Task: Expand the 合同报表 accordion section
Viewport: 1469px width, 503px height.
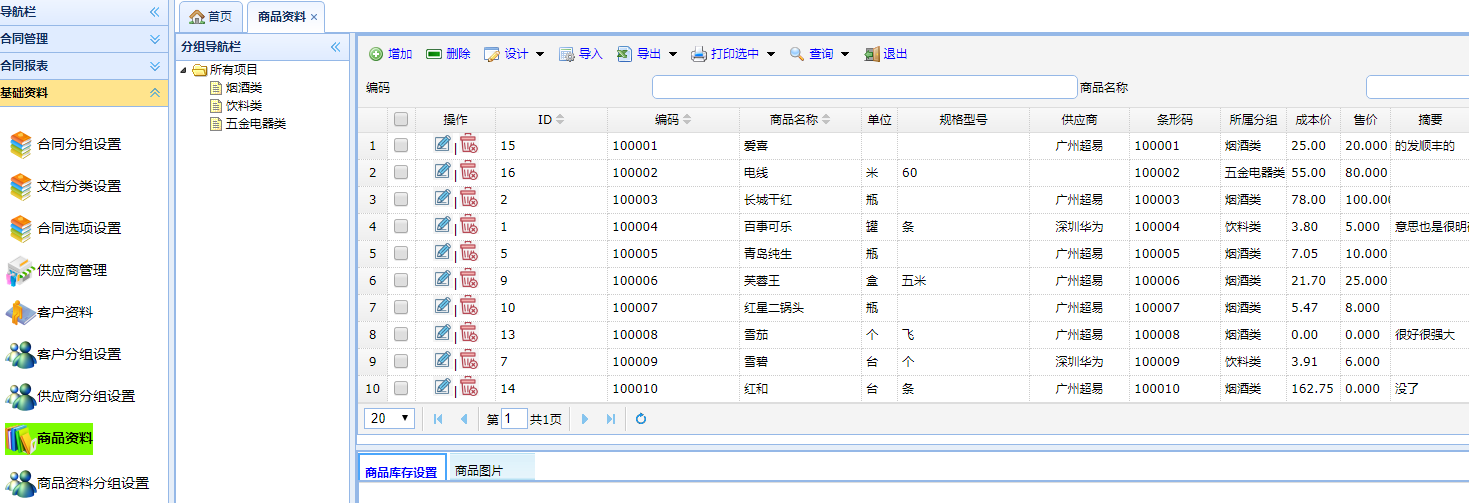Action: coord(154,66)
